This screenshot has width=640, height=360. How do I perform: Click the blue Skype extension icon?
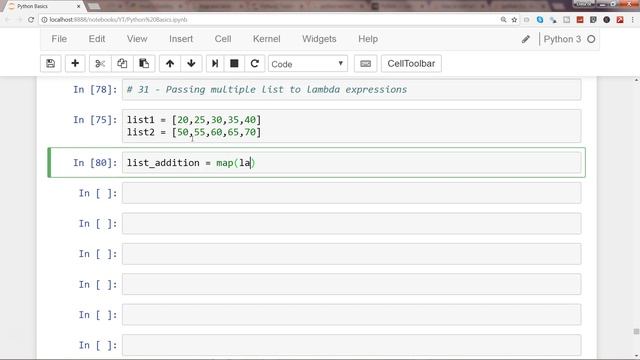click(x=540, y=20)
